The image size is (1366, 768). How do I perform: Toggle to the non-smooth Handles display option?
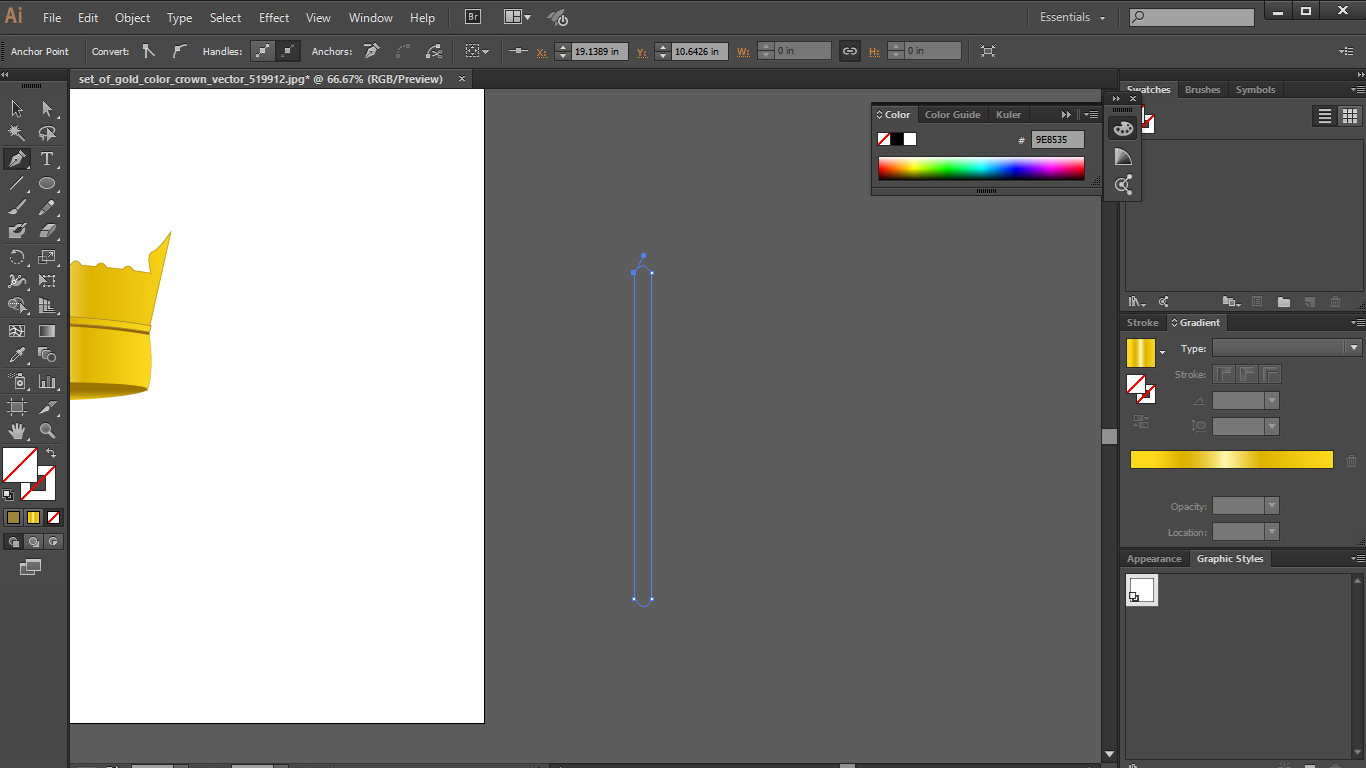tap(287, 50)
